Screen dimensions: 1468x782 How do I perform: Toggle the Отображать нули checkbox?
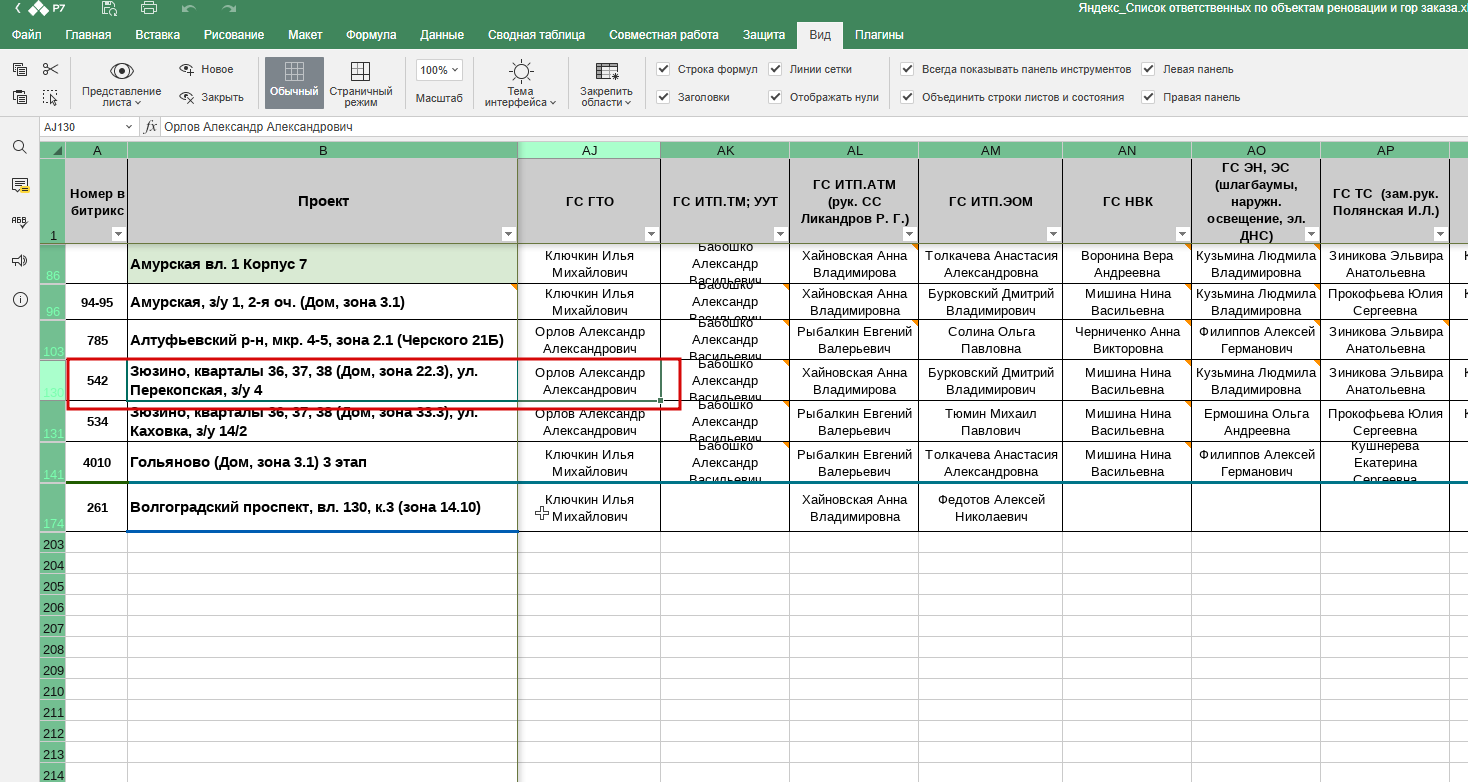(x=775, y=97)
